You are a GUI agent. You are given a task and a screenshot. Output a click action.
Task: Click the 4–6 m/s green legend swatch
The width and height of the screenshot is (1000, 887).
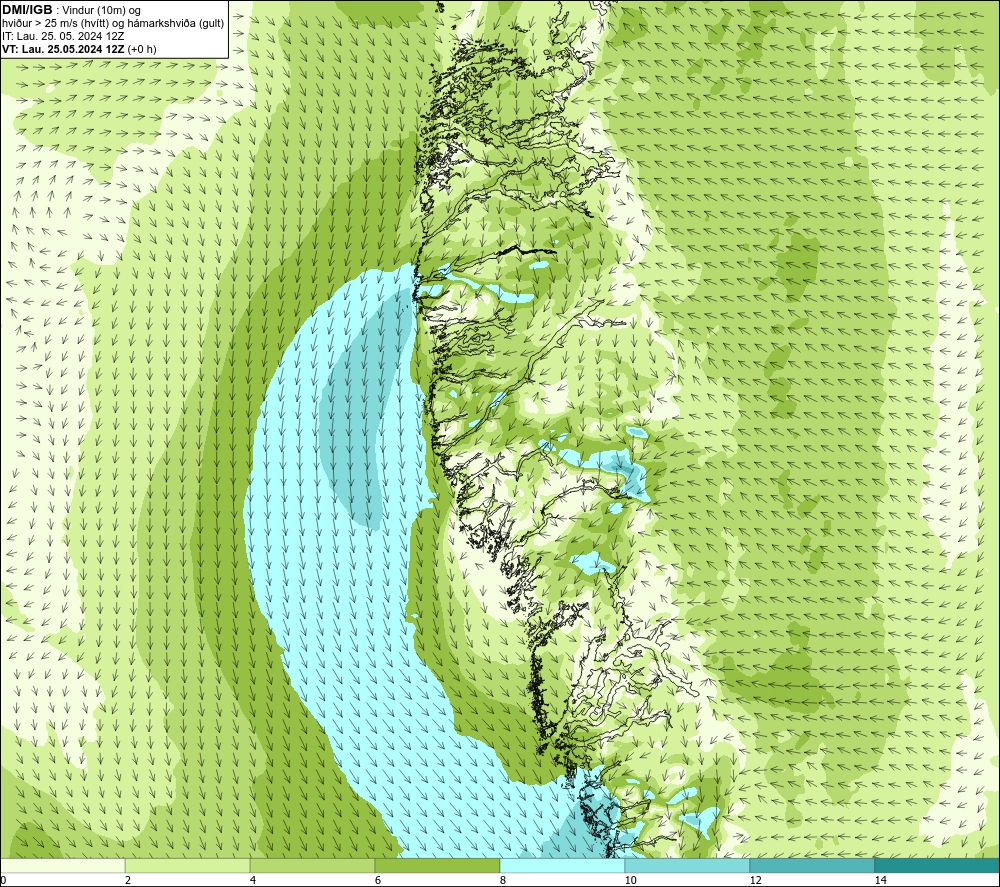click(x=312, y=865)
